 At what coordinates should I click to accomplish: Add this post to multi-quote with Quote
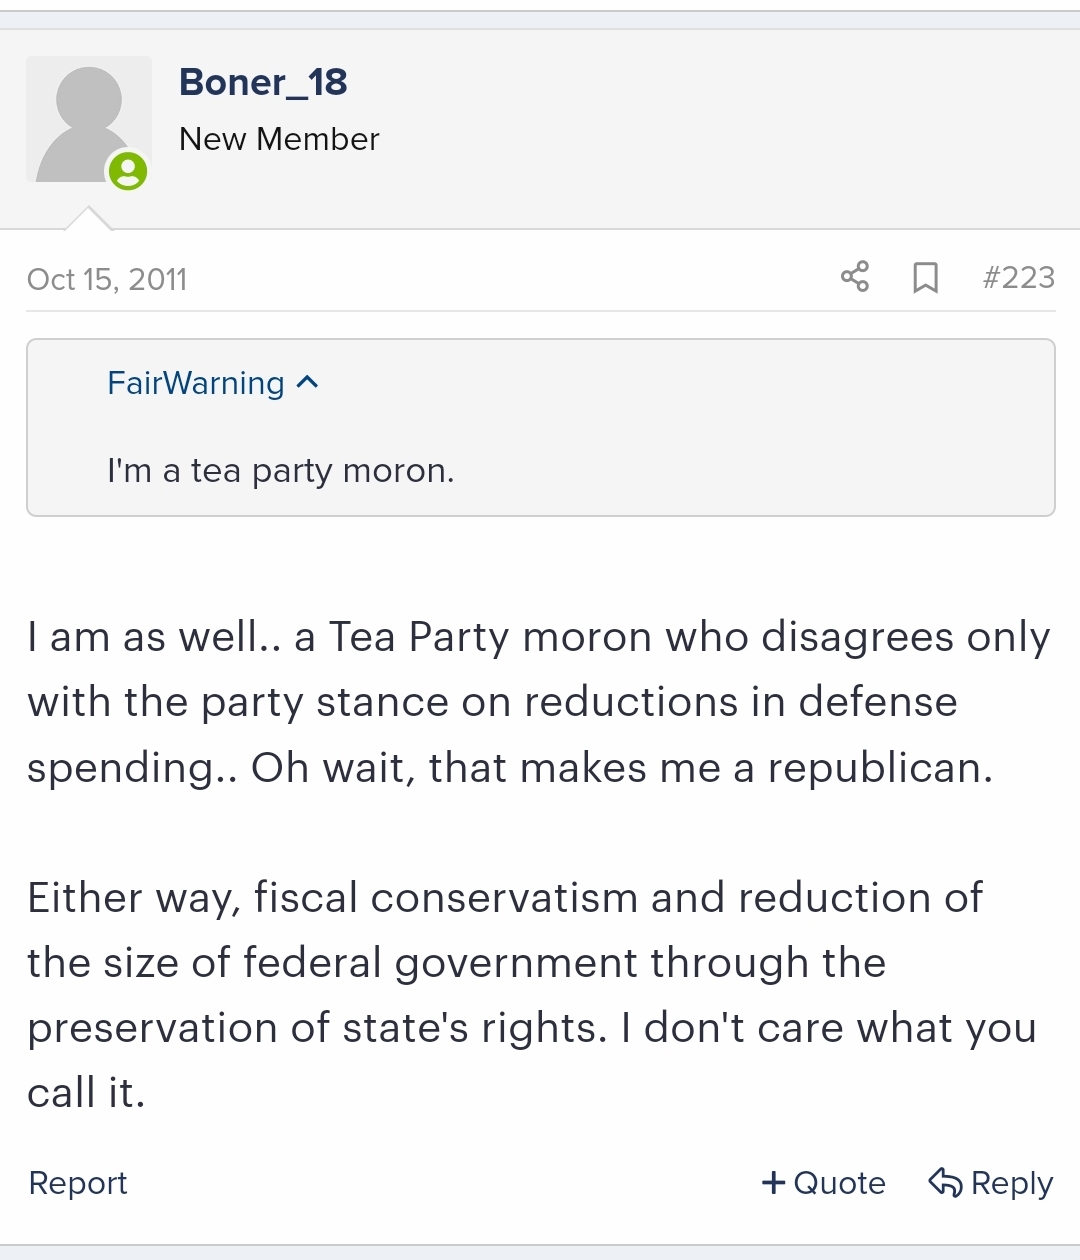tap(824, 1183)
